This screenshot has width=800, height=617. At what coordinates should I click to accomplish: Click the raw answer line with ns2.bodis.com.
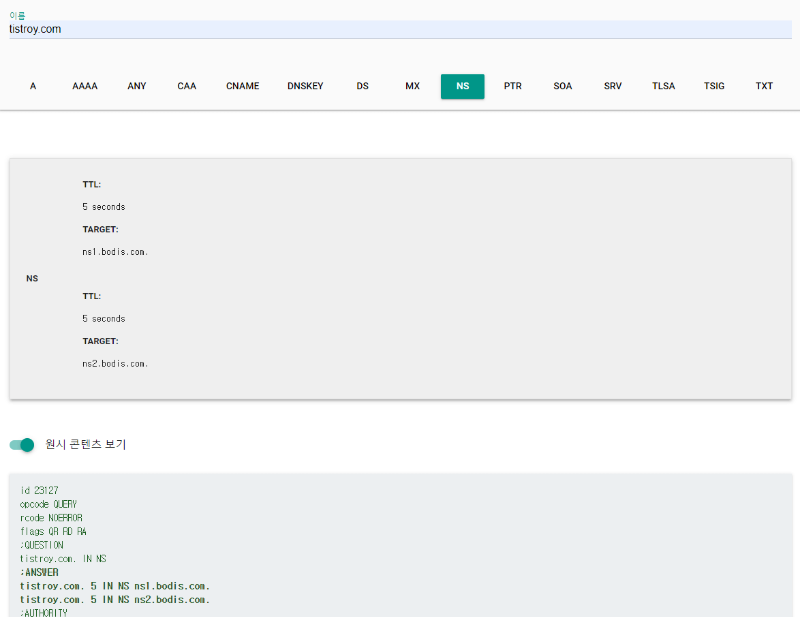tap(115, 600)
